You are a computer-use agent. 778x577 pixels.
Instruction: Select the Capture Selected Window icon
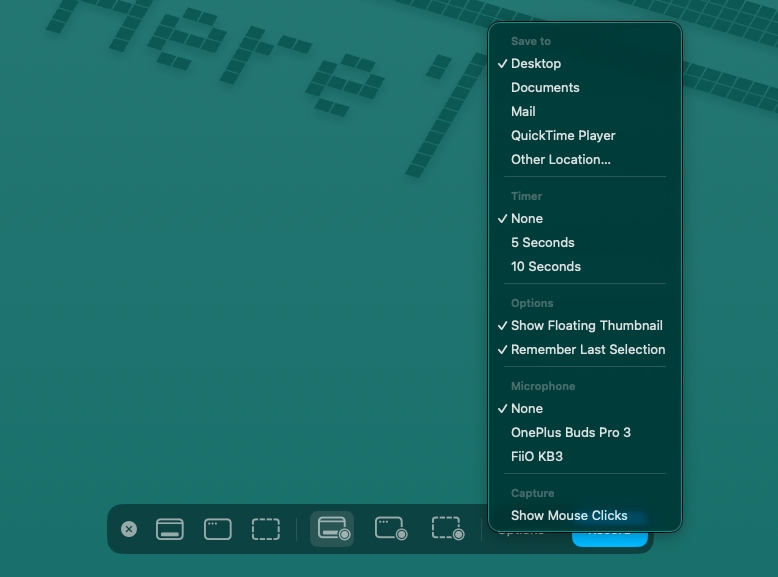(x=218, y=529)
